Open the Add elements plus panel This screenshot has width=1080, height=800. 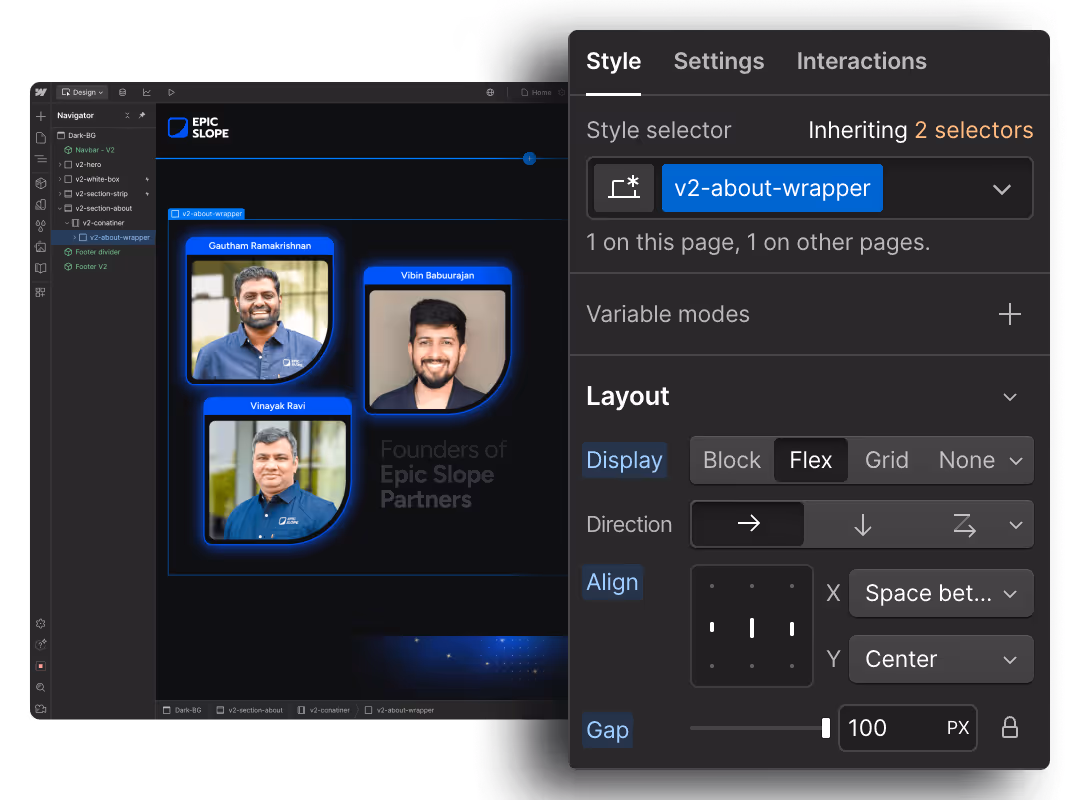tap(41, 116)
